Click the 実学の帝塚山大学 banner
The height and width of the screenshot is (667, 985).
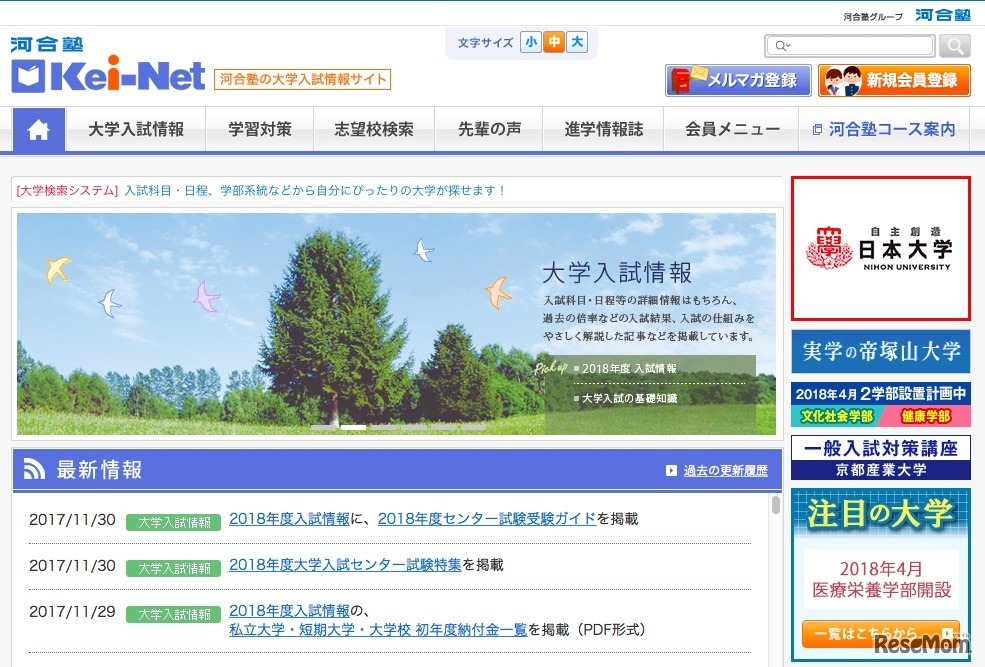click(x=881, y=351)
